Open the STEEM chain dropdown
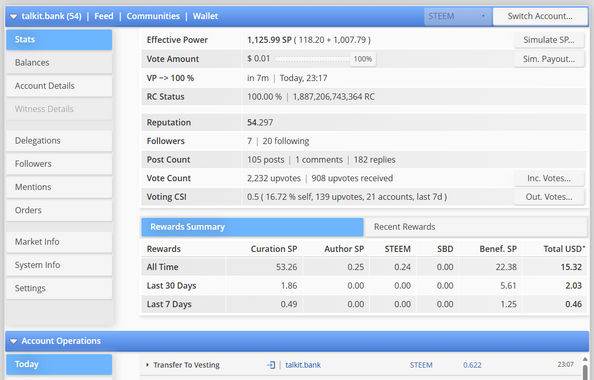 tap(458, 16)
